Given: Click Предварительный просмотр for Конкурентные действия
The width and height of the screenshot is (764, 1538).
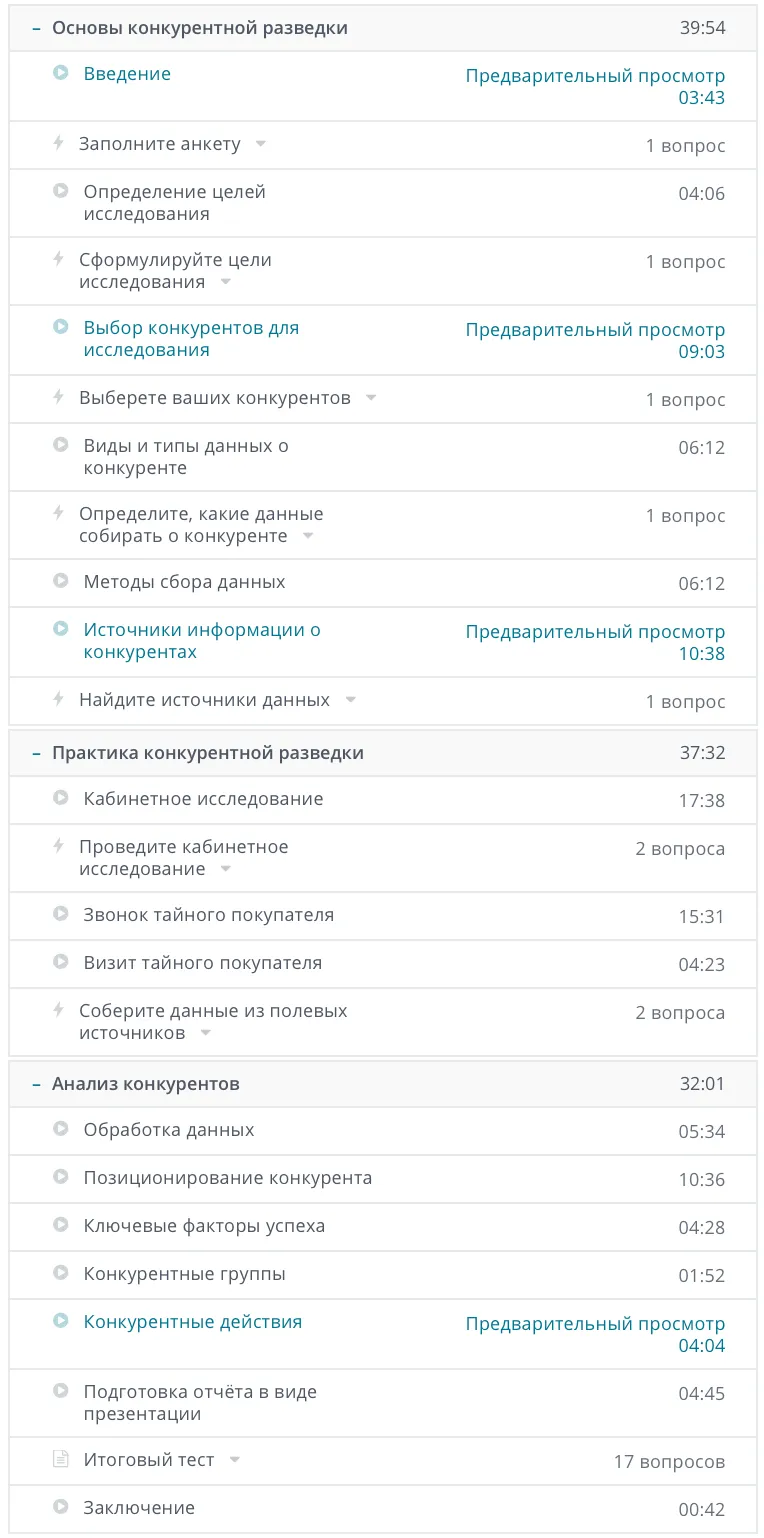Looking at the screenshot, I should click(x=595, y=1323).
